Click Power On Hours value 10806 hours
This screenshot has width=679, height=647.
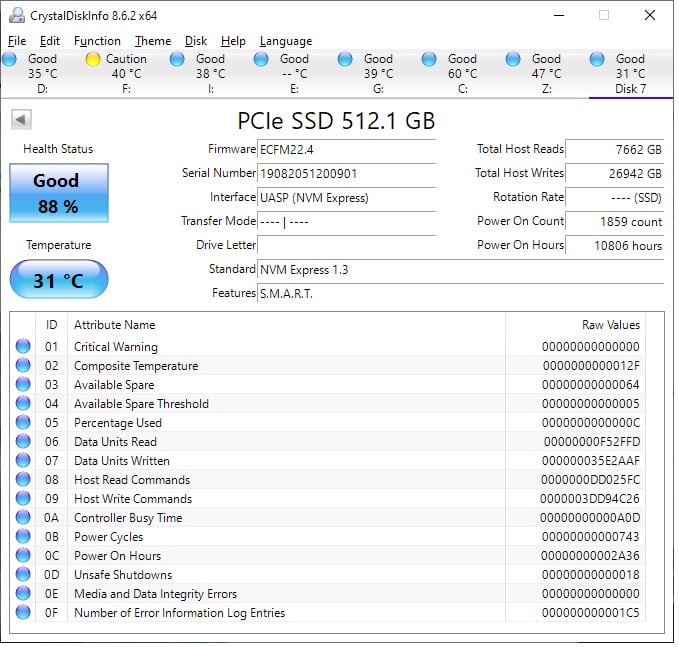tap(614, 246)
